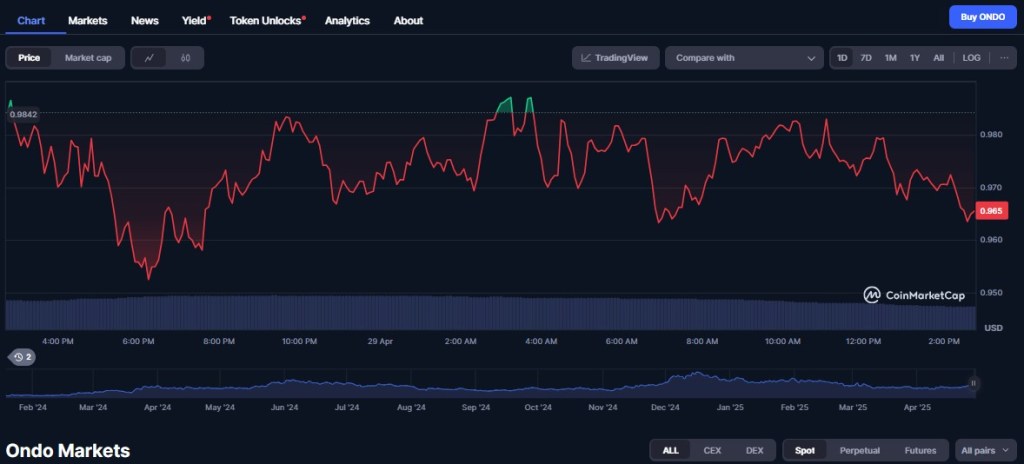1024x464 pixels.
Task: Filter markets by CEX
Action: point(712,450)
